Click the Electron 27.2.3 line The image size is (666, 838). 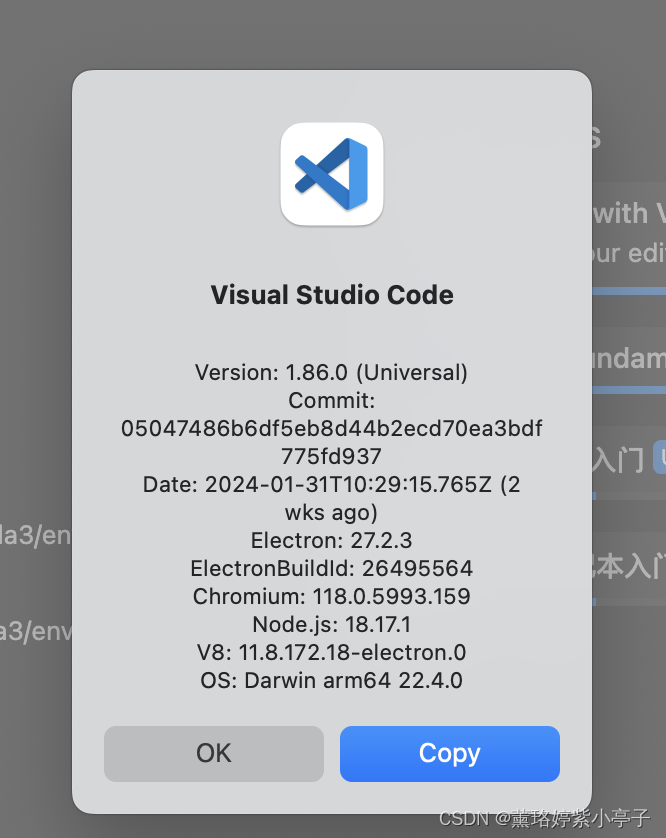click(331, 540)
